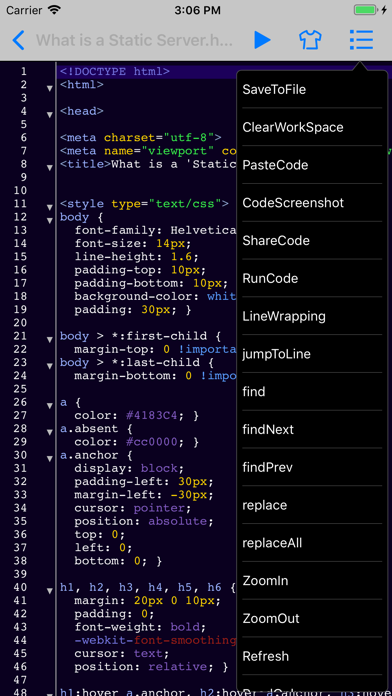Collapse last-child rule at line 23

pyautogui.click(x=50, y=366)
